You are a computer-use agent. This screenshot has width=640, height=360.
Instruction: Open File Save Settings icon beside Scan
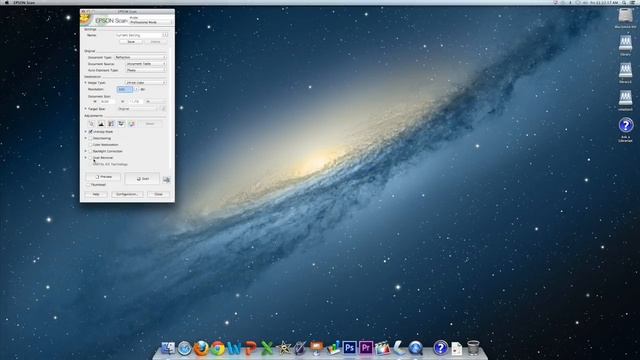tap(166, 179)
